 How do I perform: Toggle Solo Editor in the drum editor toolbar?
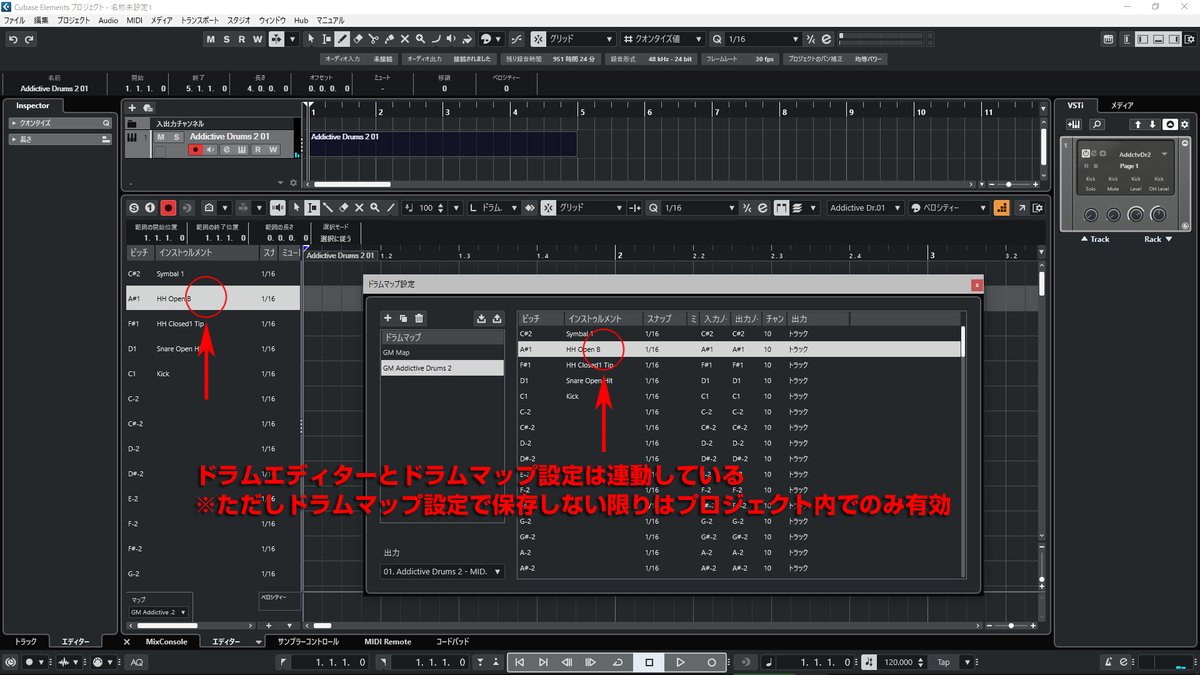coord(134,208)
